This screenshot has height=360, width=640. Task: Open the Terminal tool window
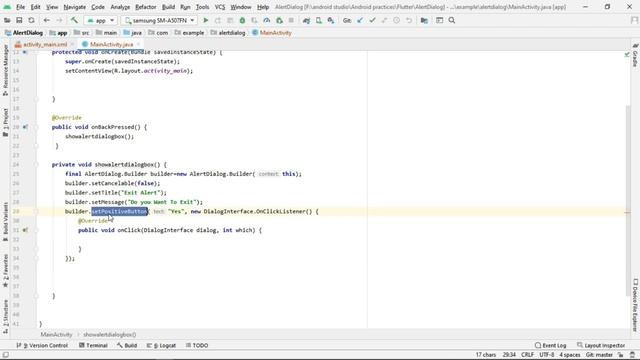coord(93,345)
